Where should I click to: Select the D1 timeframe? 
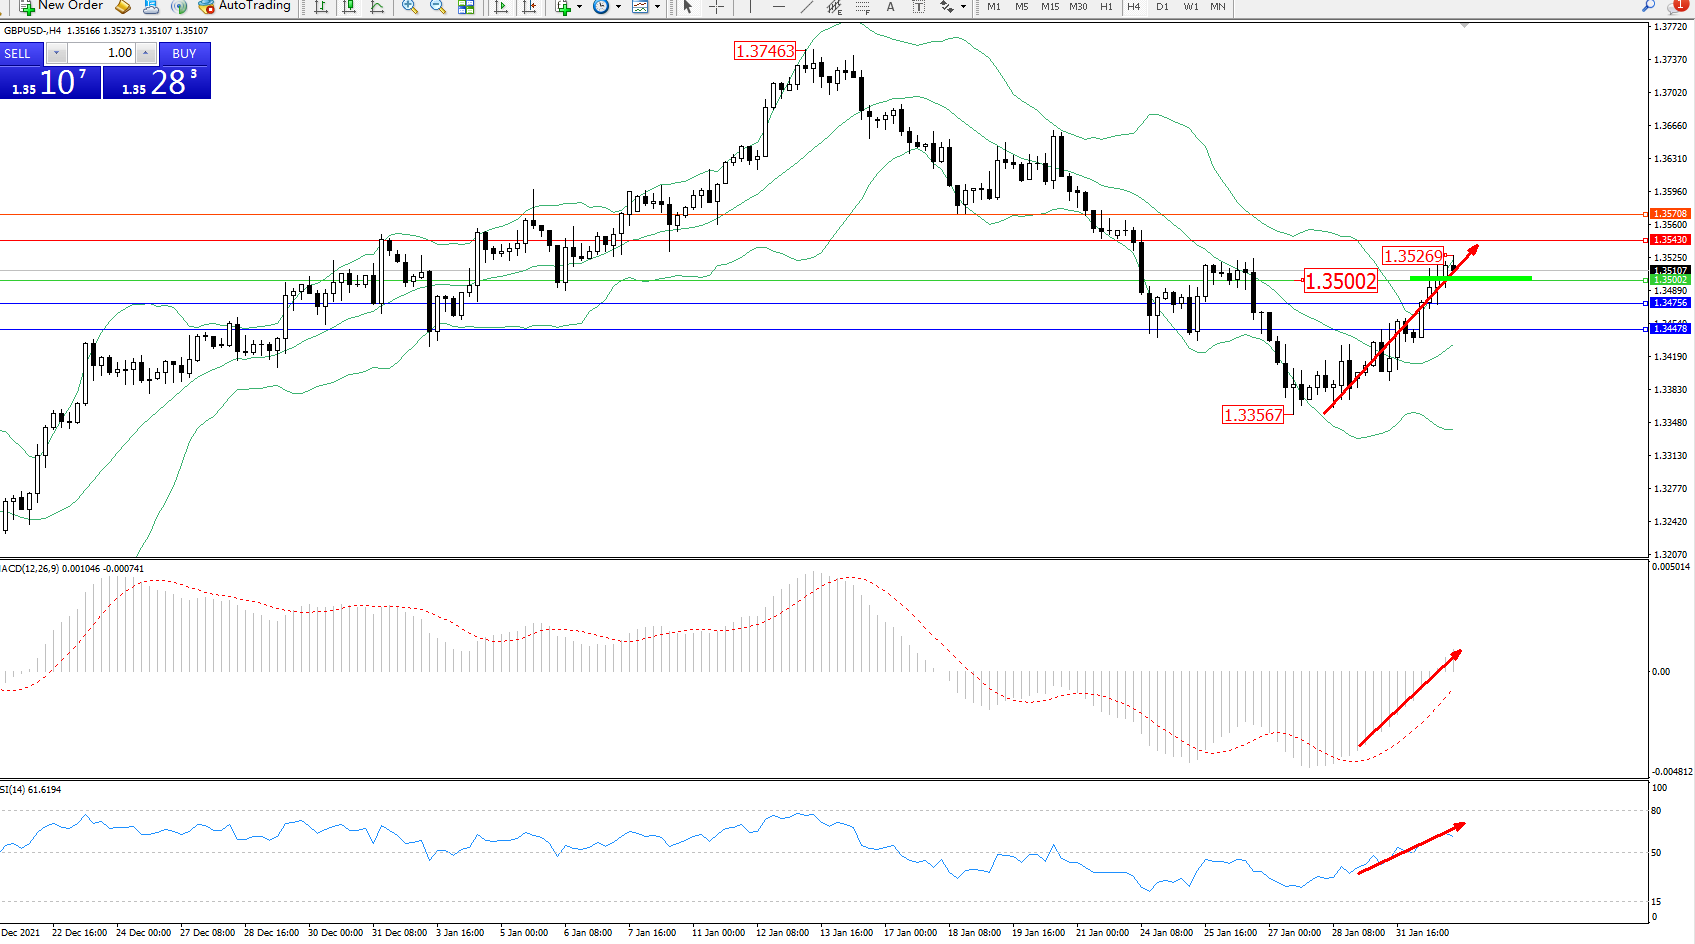click(x=1162, y=7)
